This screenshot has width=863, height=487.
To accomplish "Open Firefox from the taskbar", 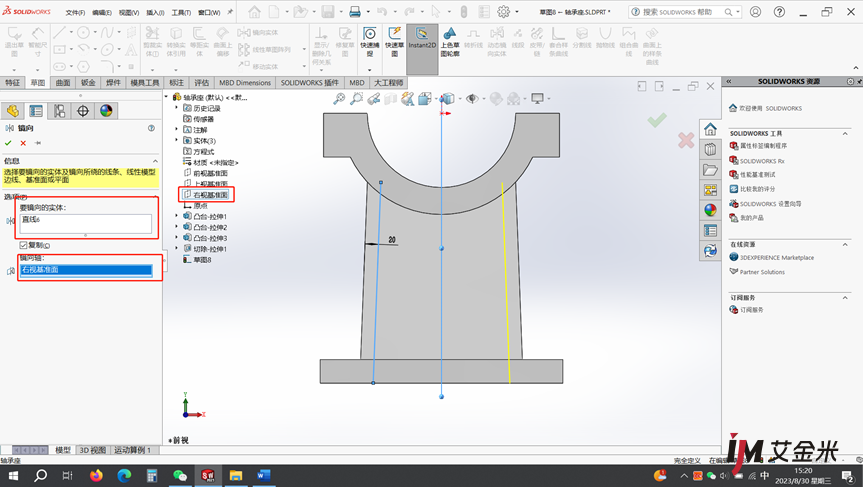I will (96, 475).
